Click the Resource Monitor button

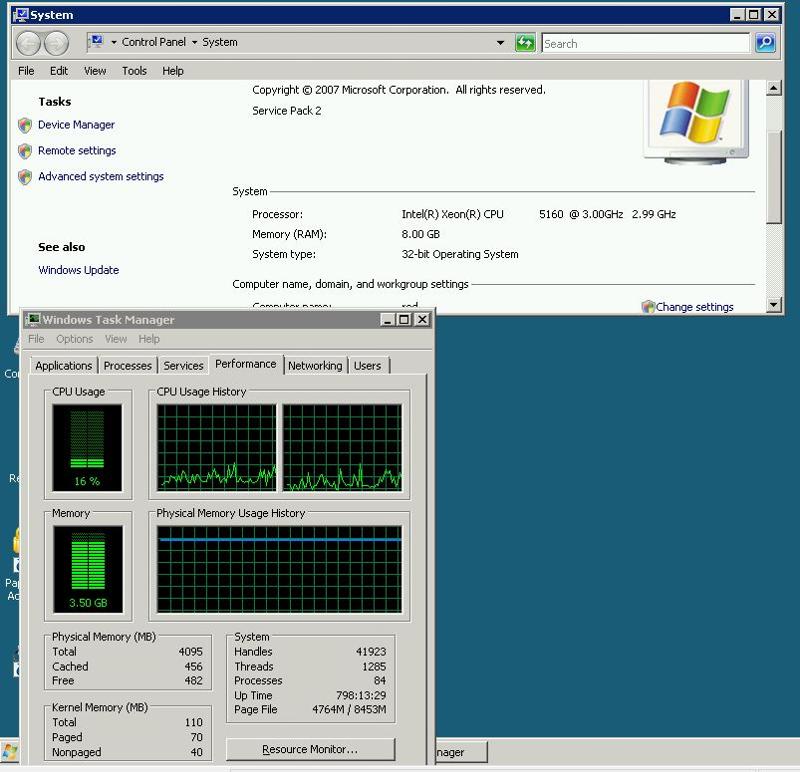[310, 749]
